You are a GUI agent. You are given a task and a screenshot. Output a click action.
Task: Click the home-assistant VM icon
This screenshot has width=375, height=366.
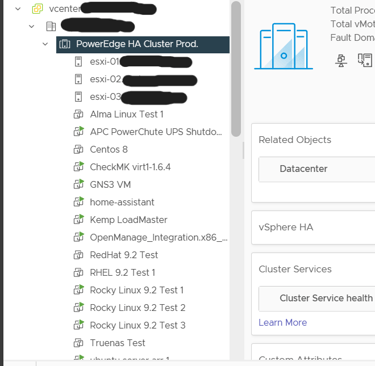click(x=78, y=202)
